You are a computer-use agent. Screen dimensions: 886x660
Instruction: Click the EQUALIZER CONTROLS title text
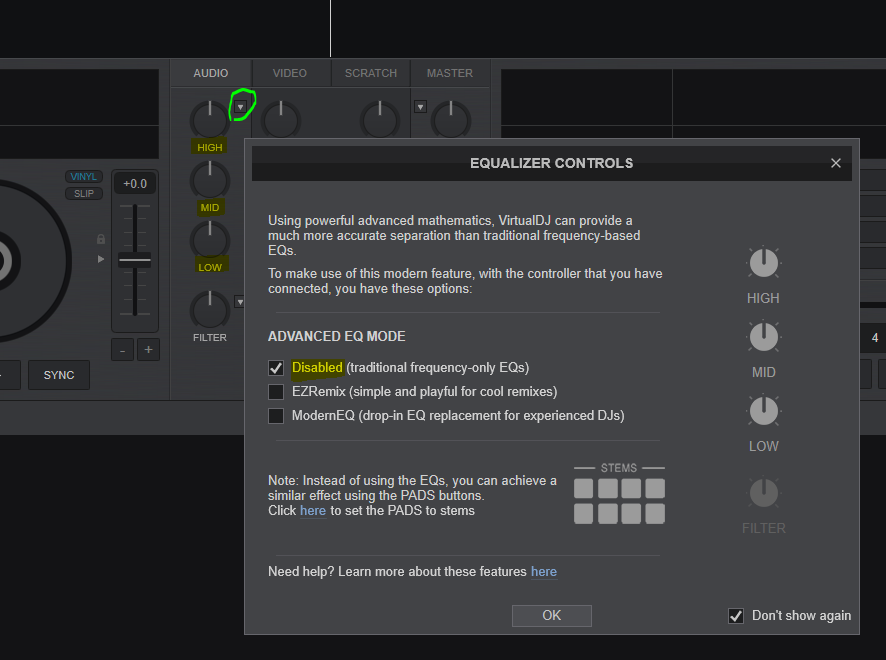click(551, 163)
